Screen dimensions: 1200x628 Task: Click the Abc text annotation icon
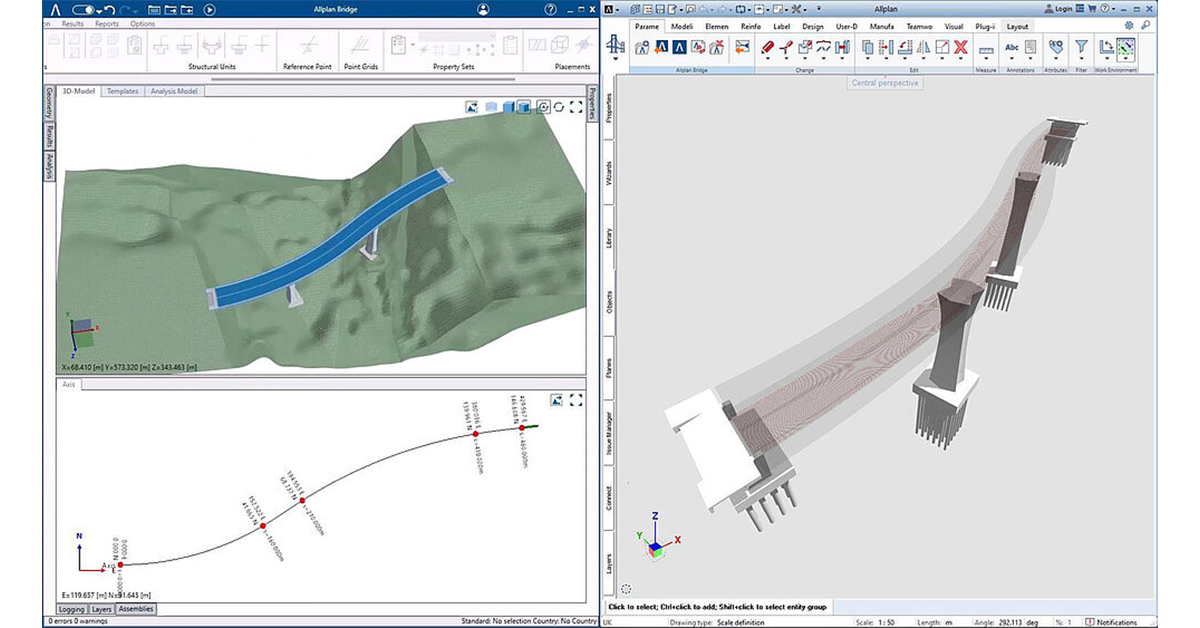pyautogui.click(x=1012, y=46)
